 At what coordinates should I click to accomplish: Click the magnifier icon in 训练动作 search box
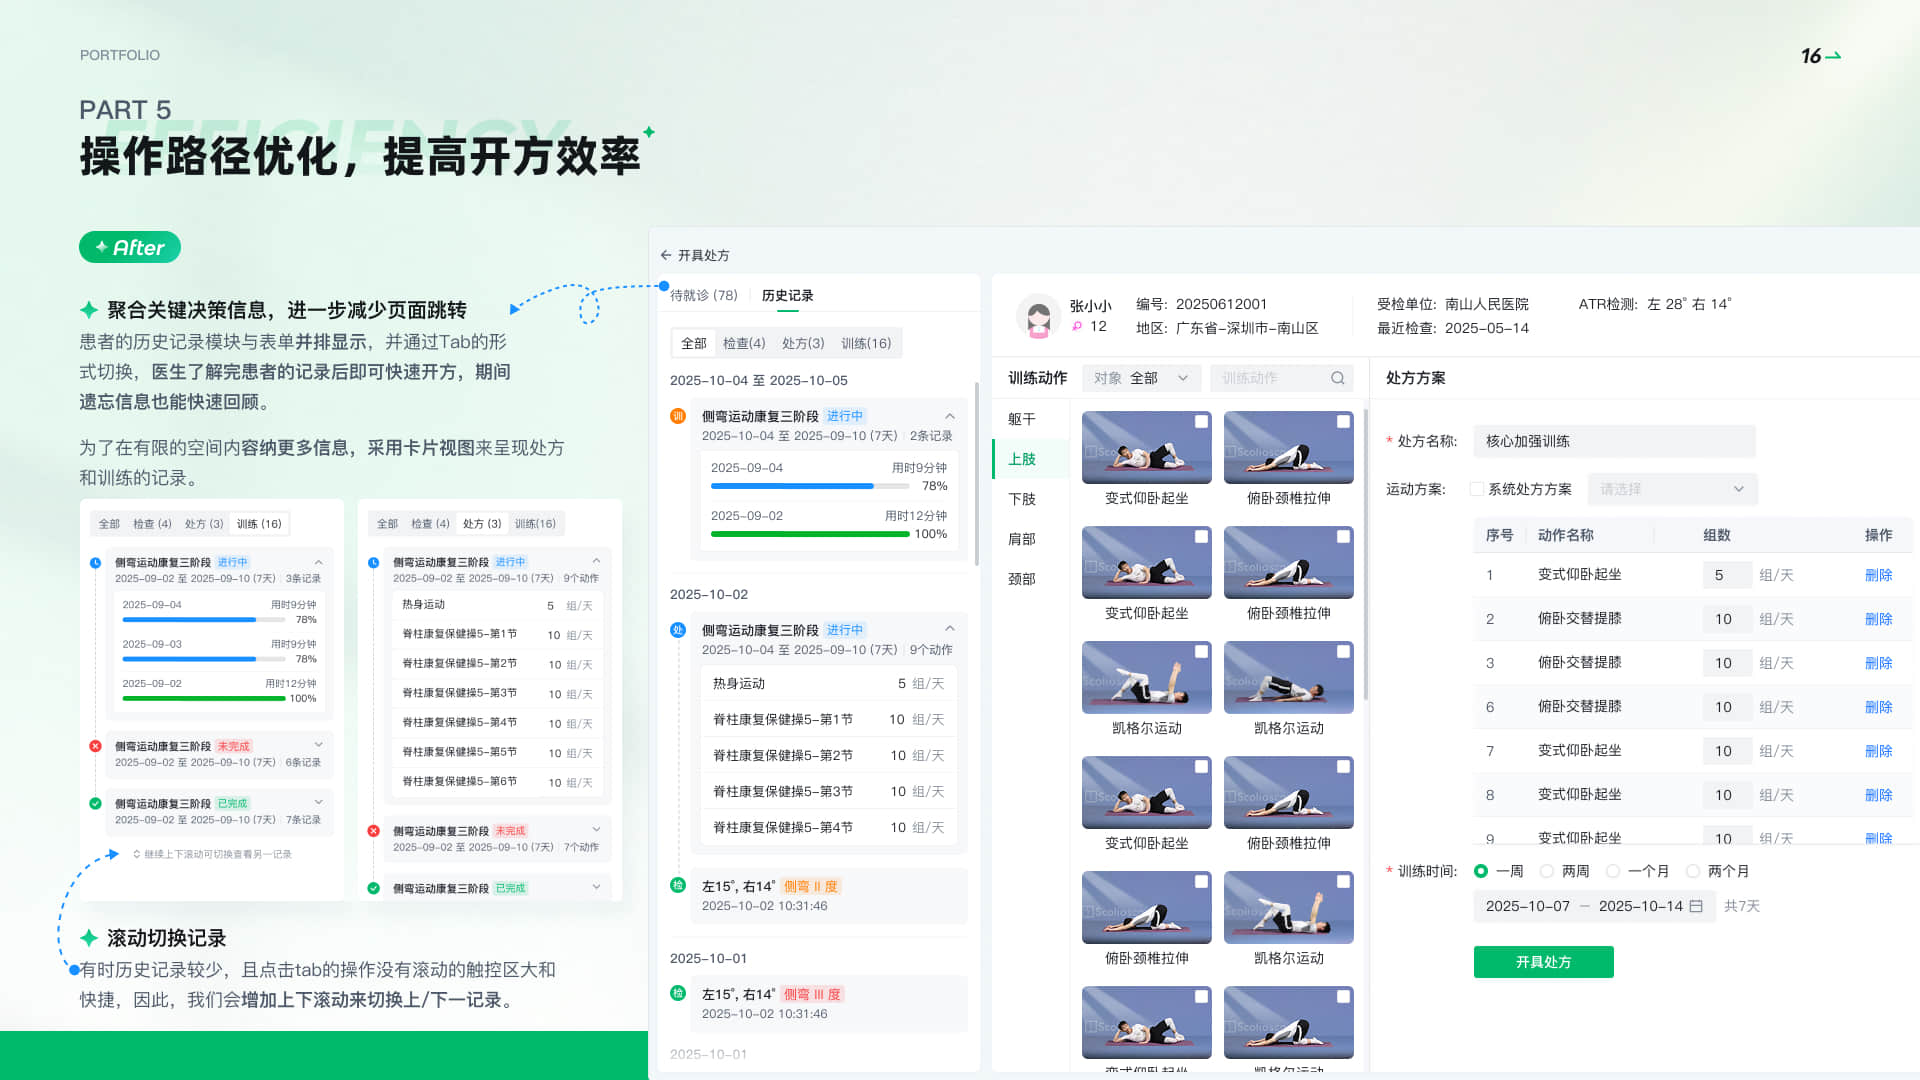(1338, 378)
